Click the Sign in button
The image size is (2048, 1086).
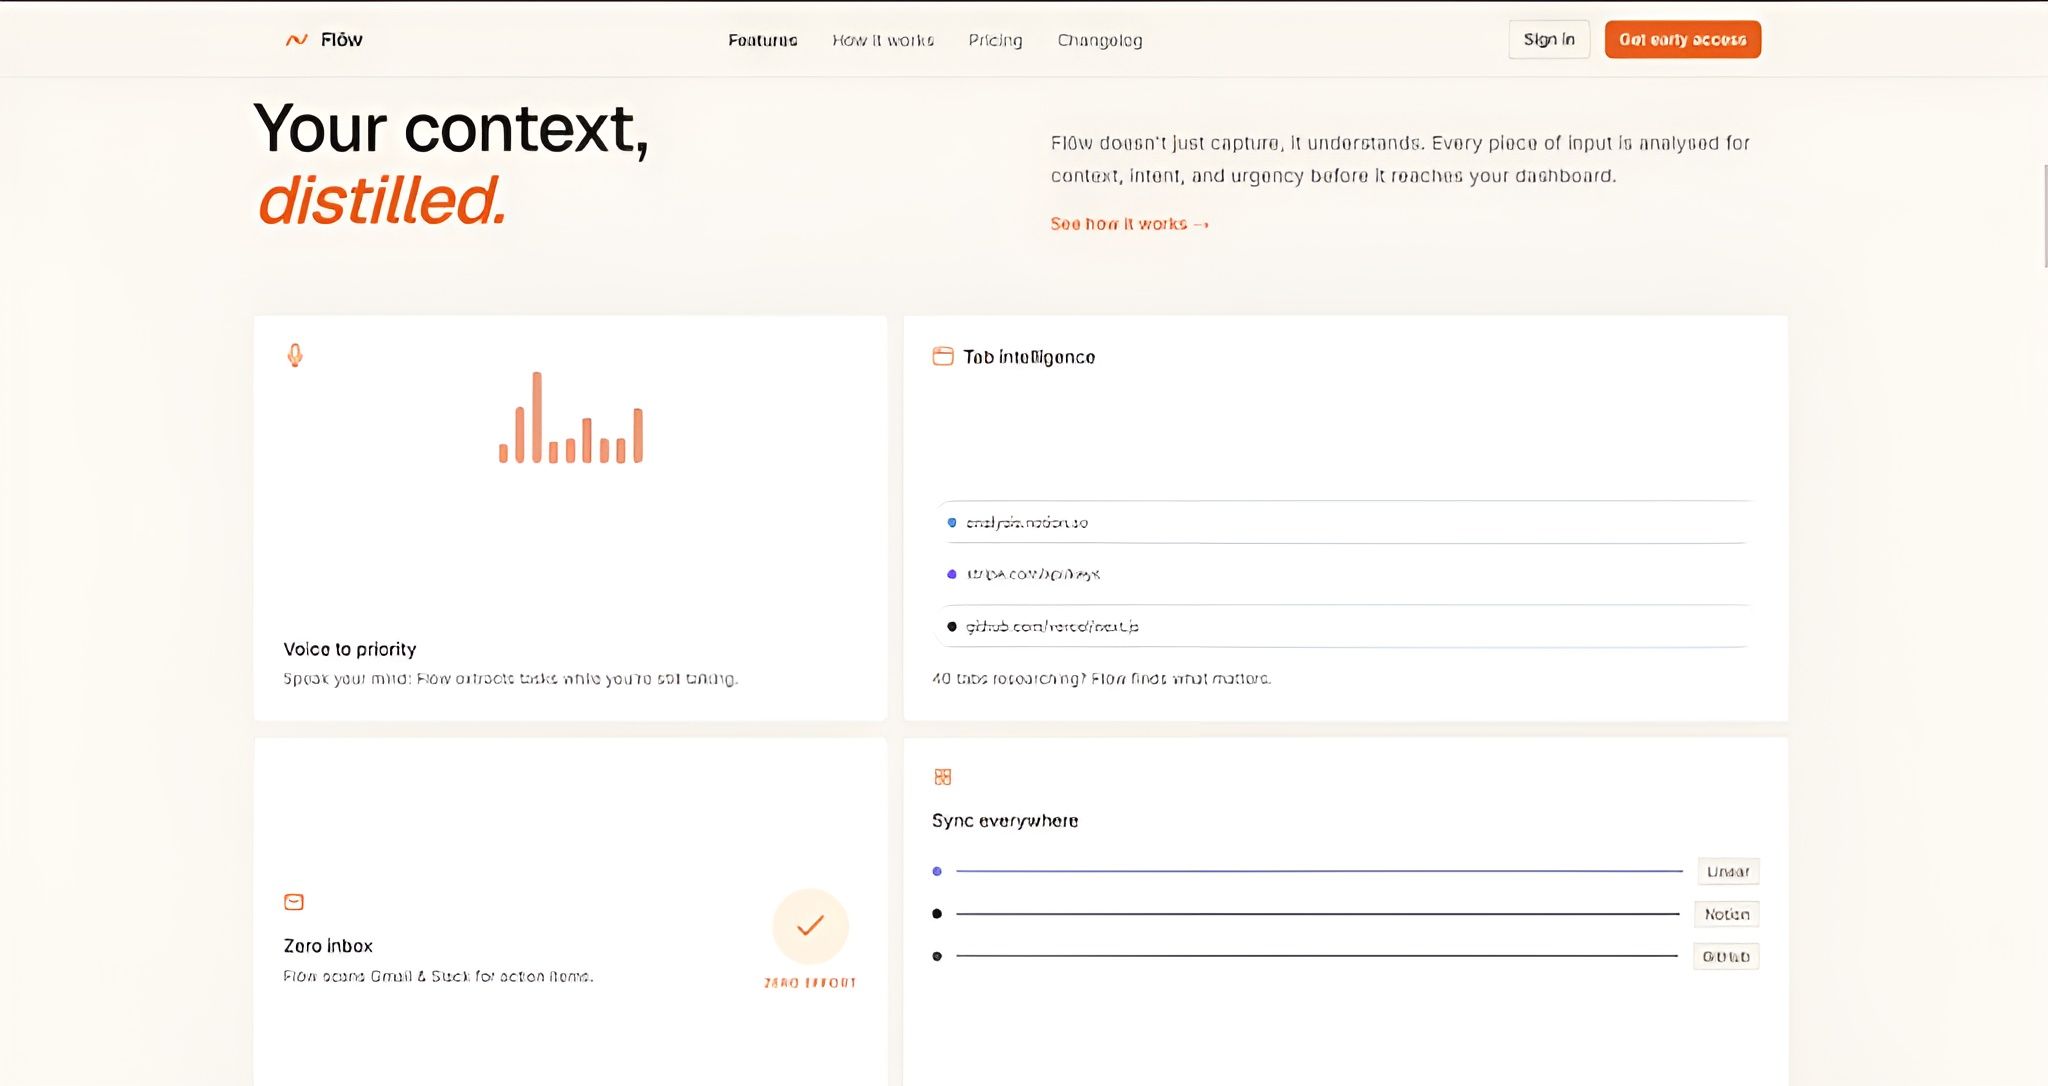1549,39
